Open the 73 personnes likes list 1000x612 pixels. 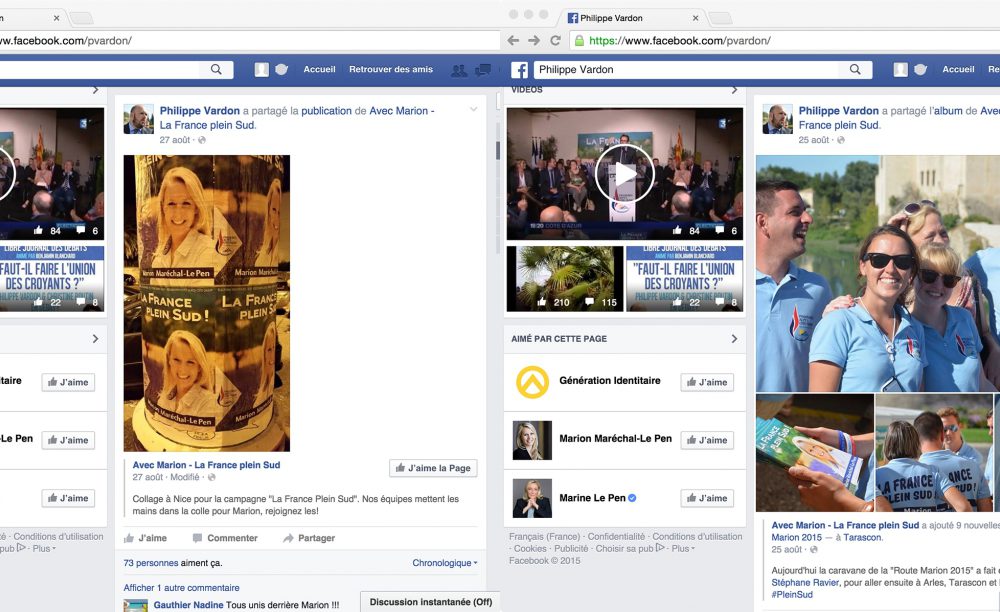[x=151, y=563]
